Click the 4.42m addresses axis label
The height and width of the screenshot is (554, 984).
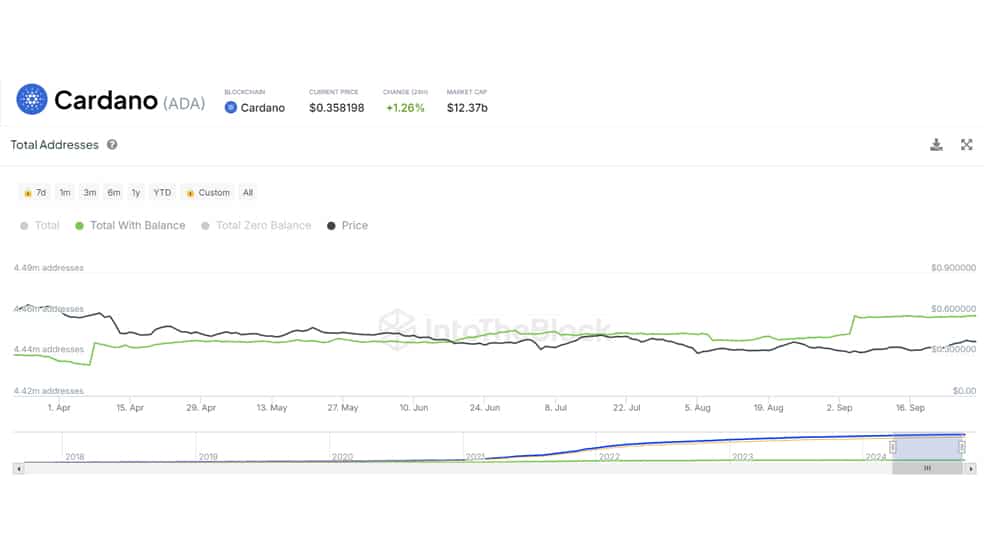pos(48,391)
